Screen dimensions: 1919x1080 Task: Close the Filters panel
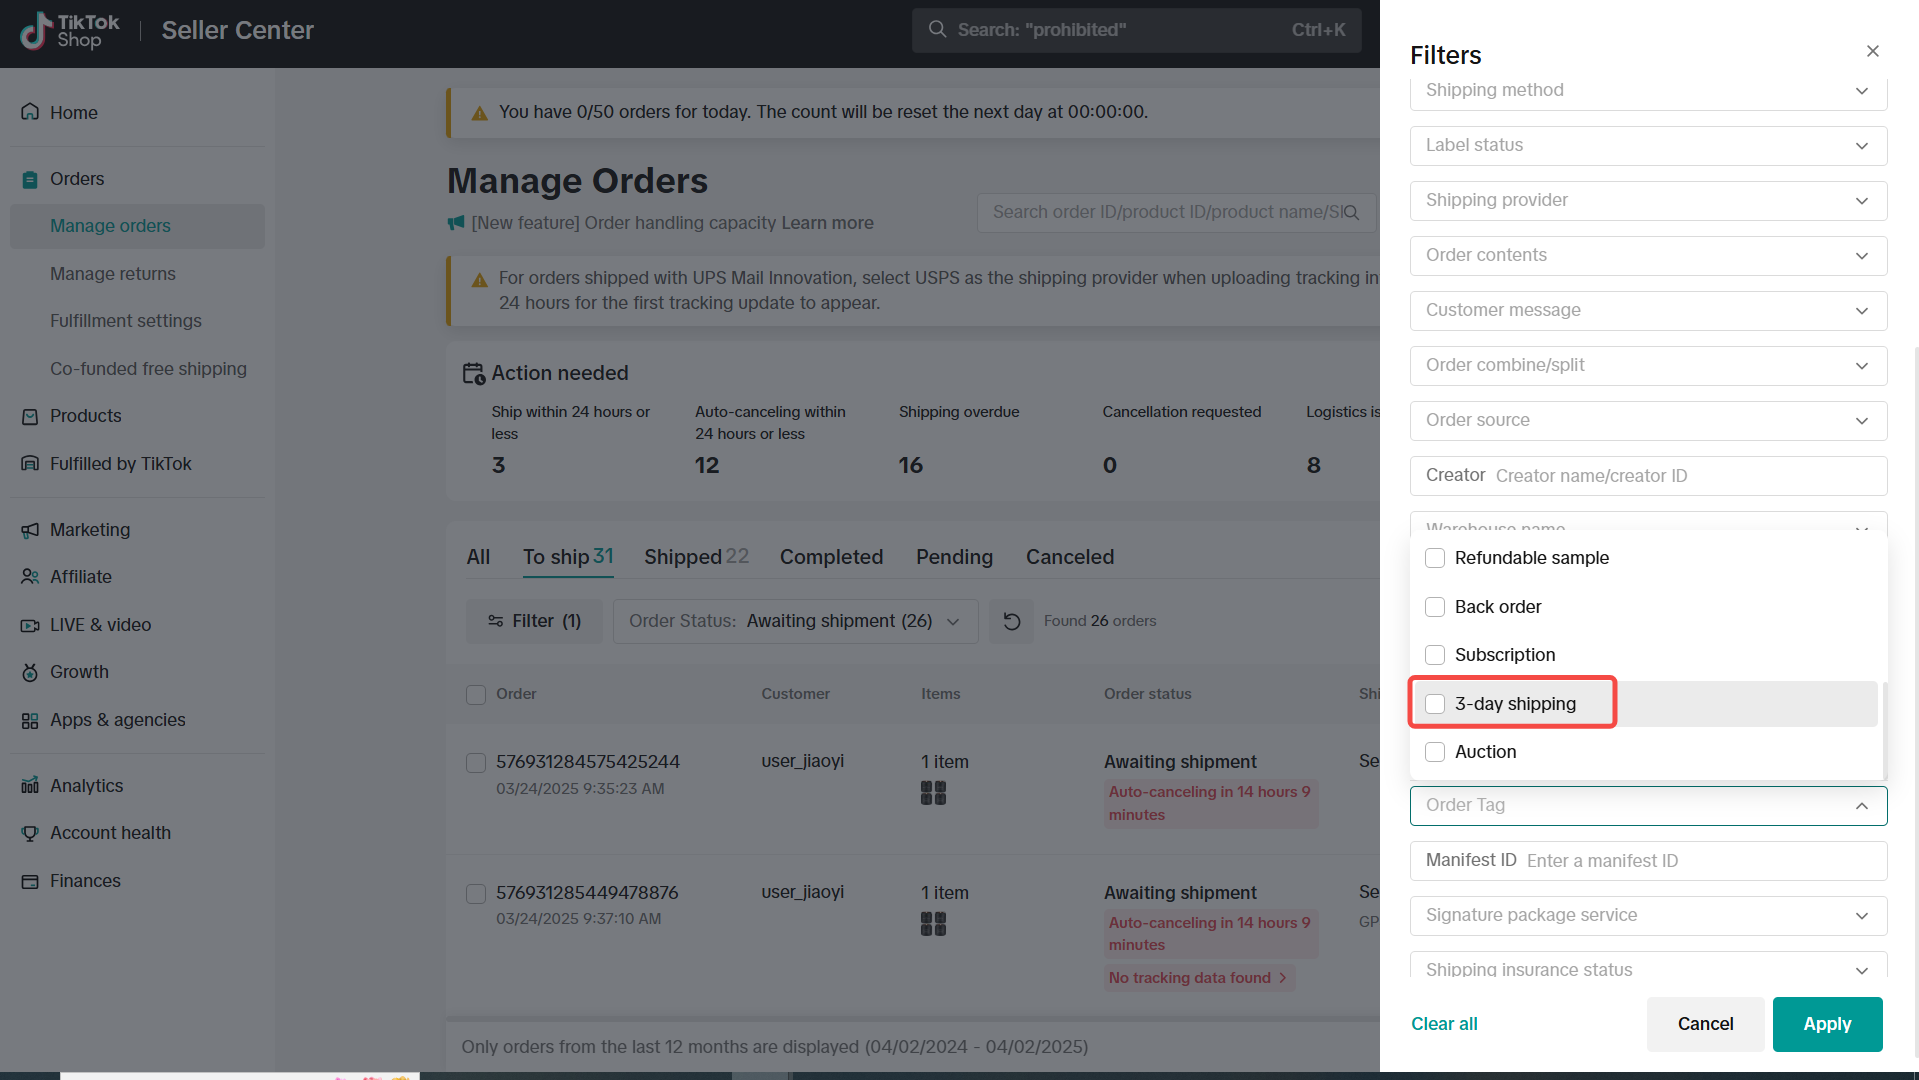pos(1872,51)
